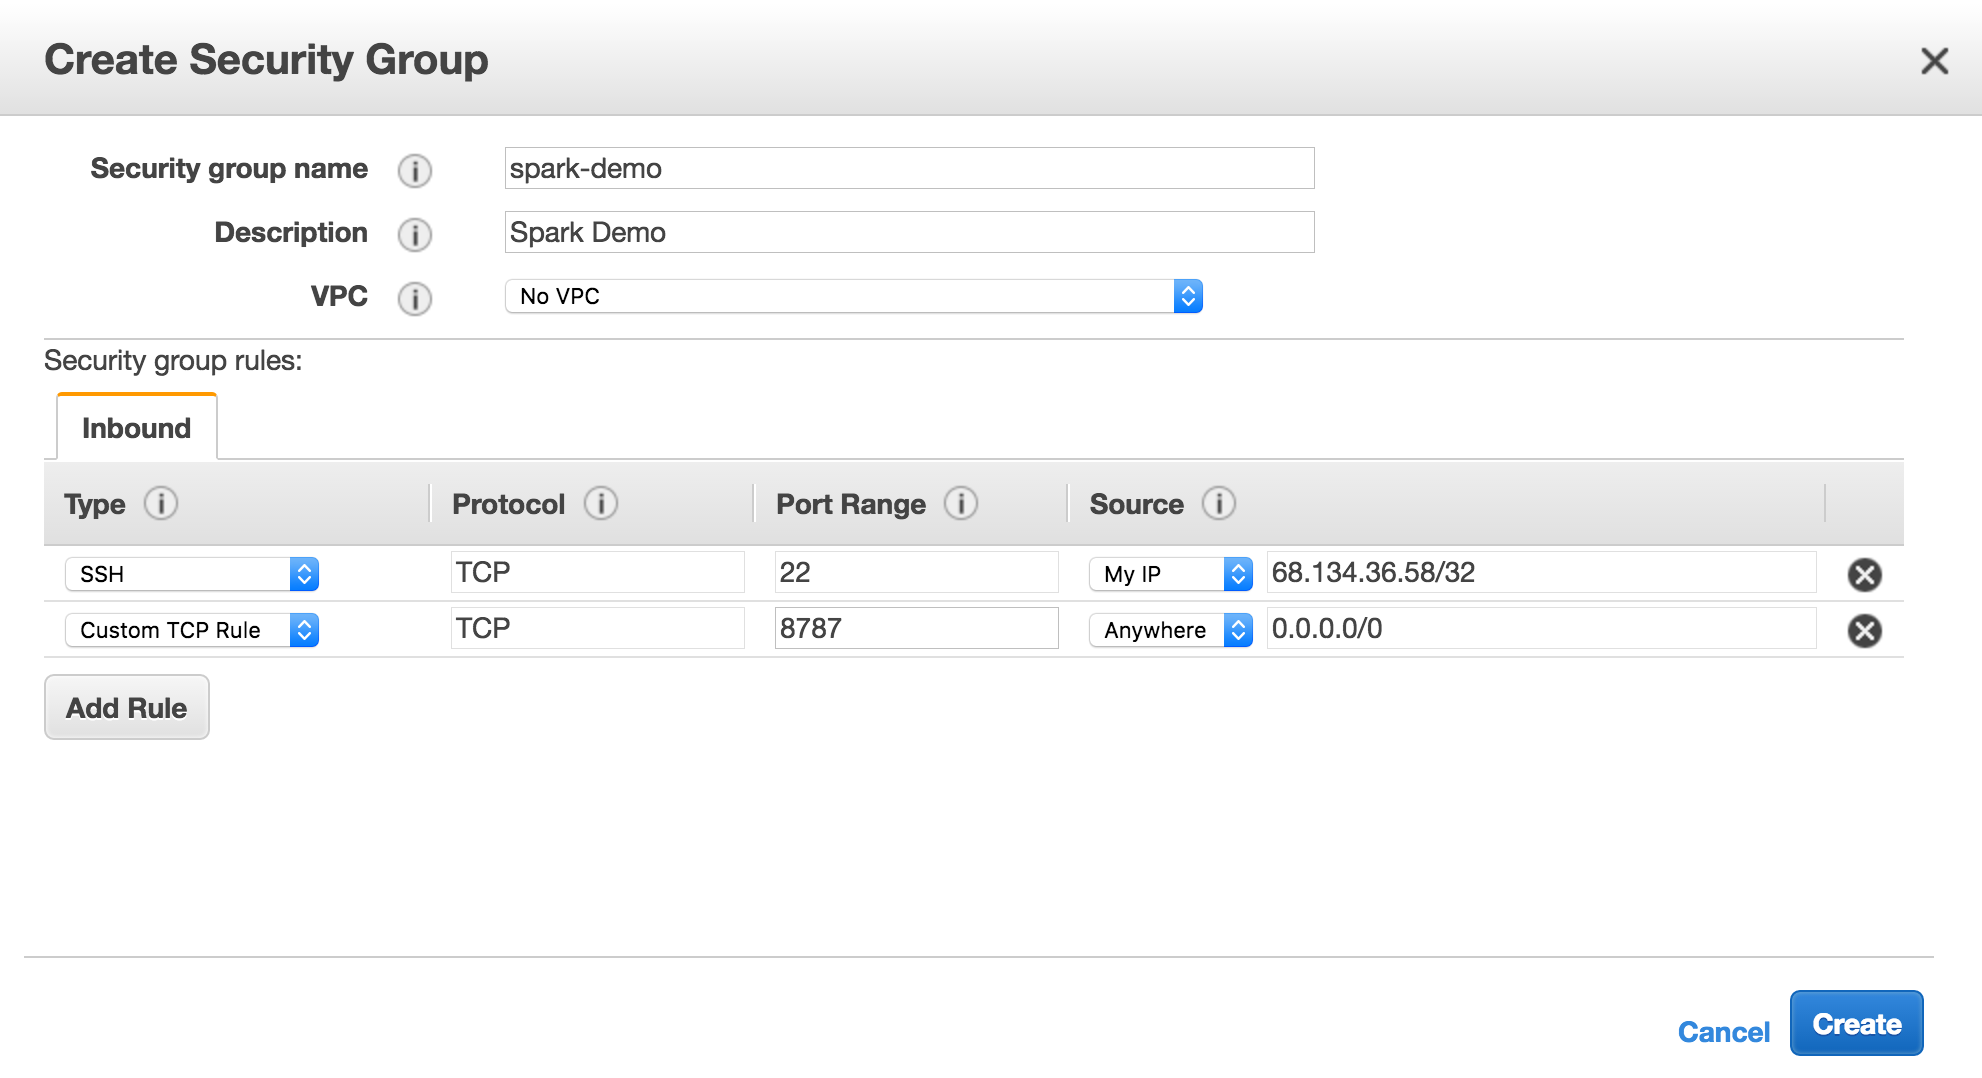Image resolution: width=1982 pixels, height=1078 pixels.
Task: Click the VPC info icon
Action: click(415, 299)
